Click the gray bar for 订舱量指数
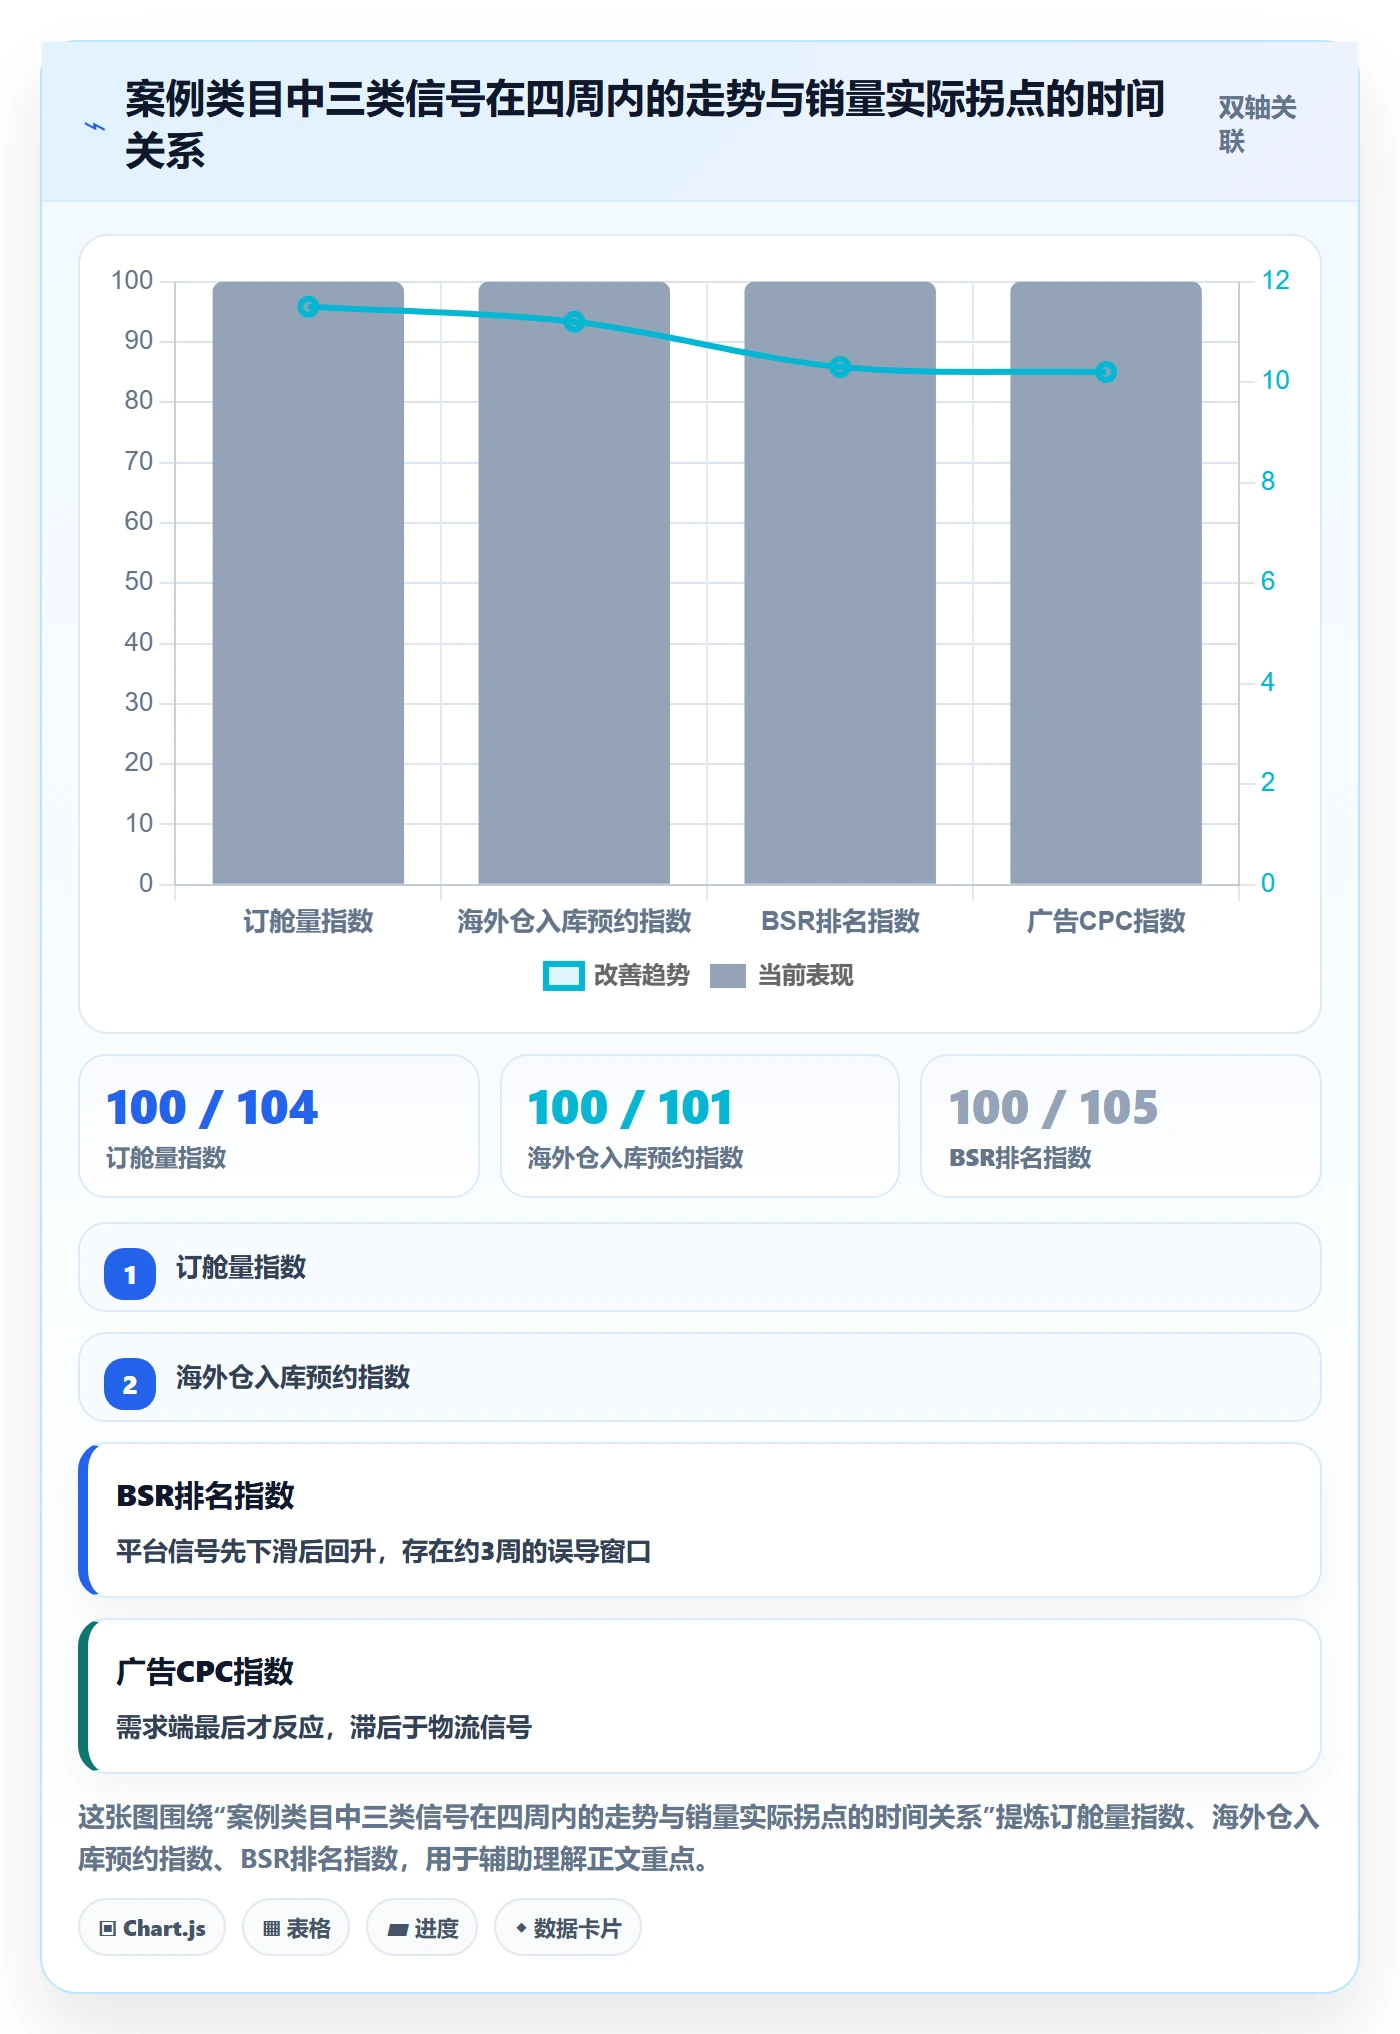Image resolution: width=1400 pixels, height=2034 pixels. tap(308, 583)
